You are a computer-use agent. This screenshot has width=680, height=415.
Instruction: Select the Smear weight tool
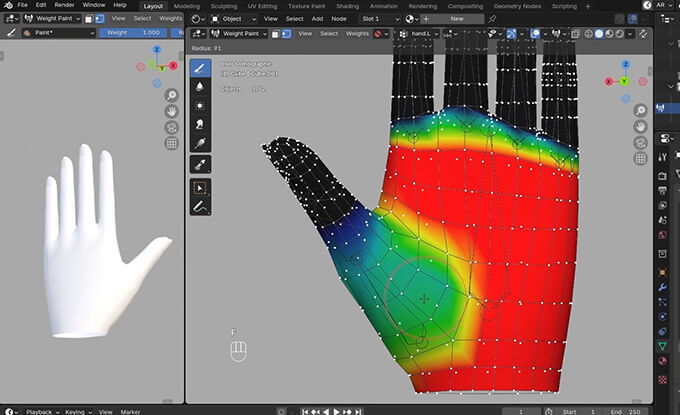click(200, 125)
